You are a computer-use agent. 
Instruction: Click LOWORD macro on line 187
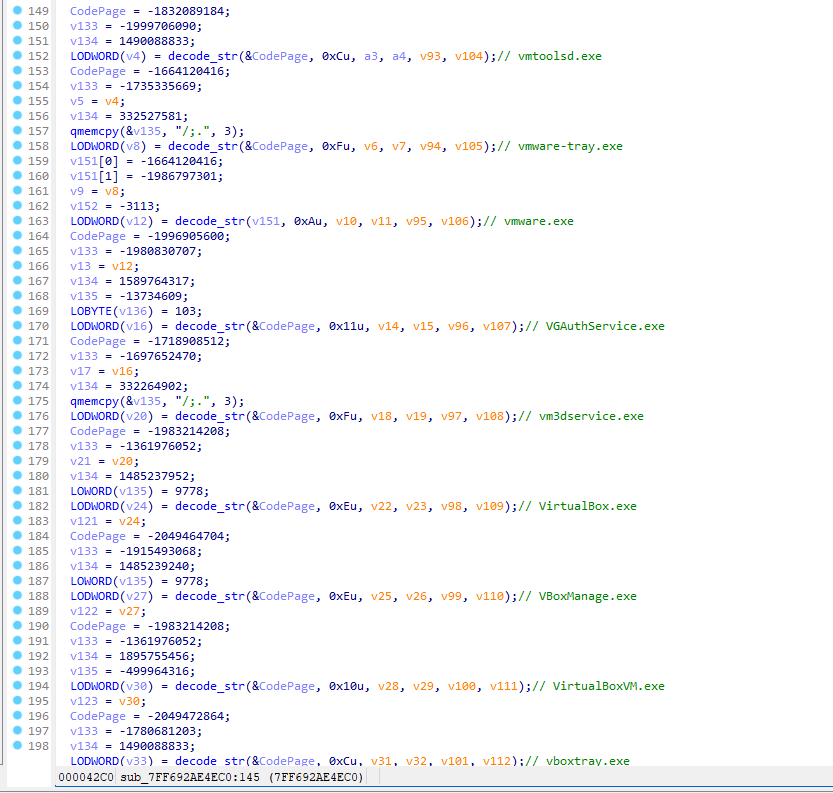(x=91, y=581)
